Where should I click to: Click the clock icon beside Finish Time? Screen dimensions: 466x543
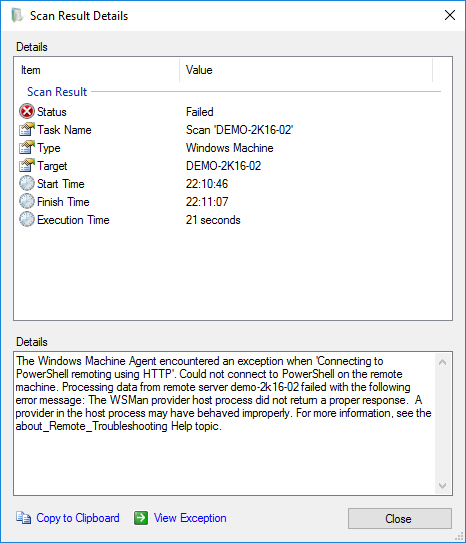(x=27, y=202)
